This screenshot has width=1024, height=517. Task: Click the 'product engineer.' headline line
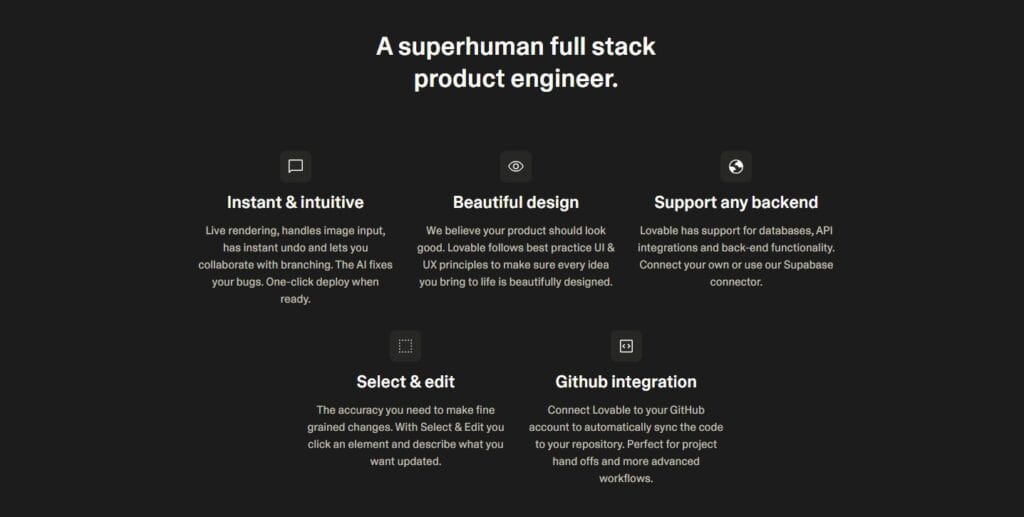coord(516,79)
